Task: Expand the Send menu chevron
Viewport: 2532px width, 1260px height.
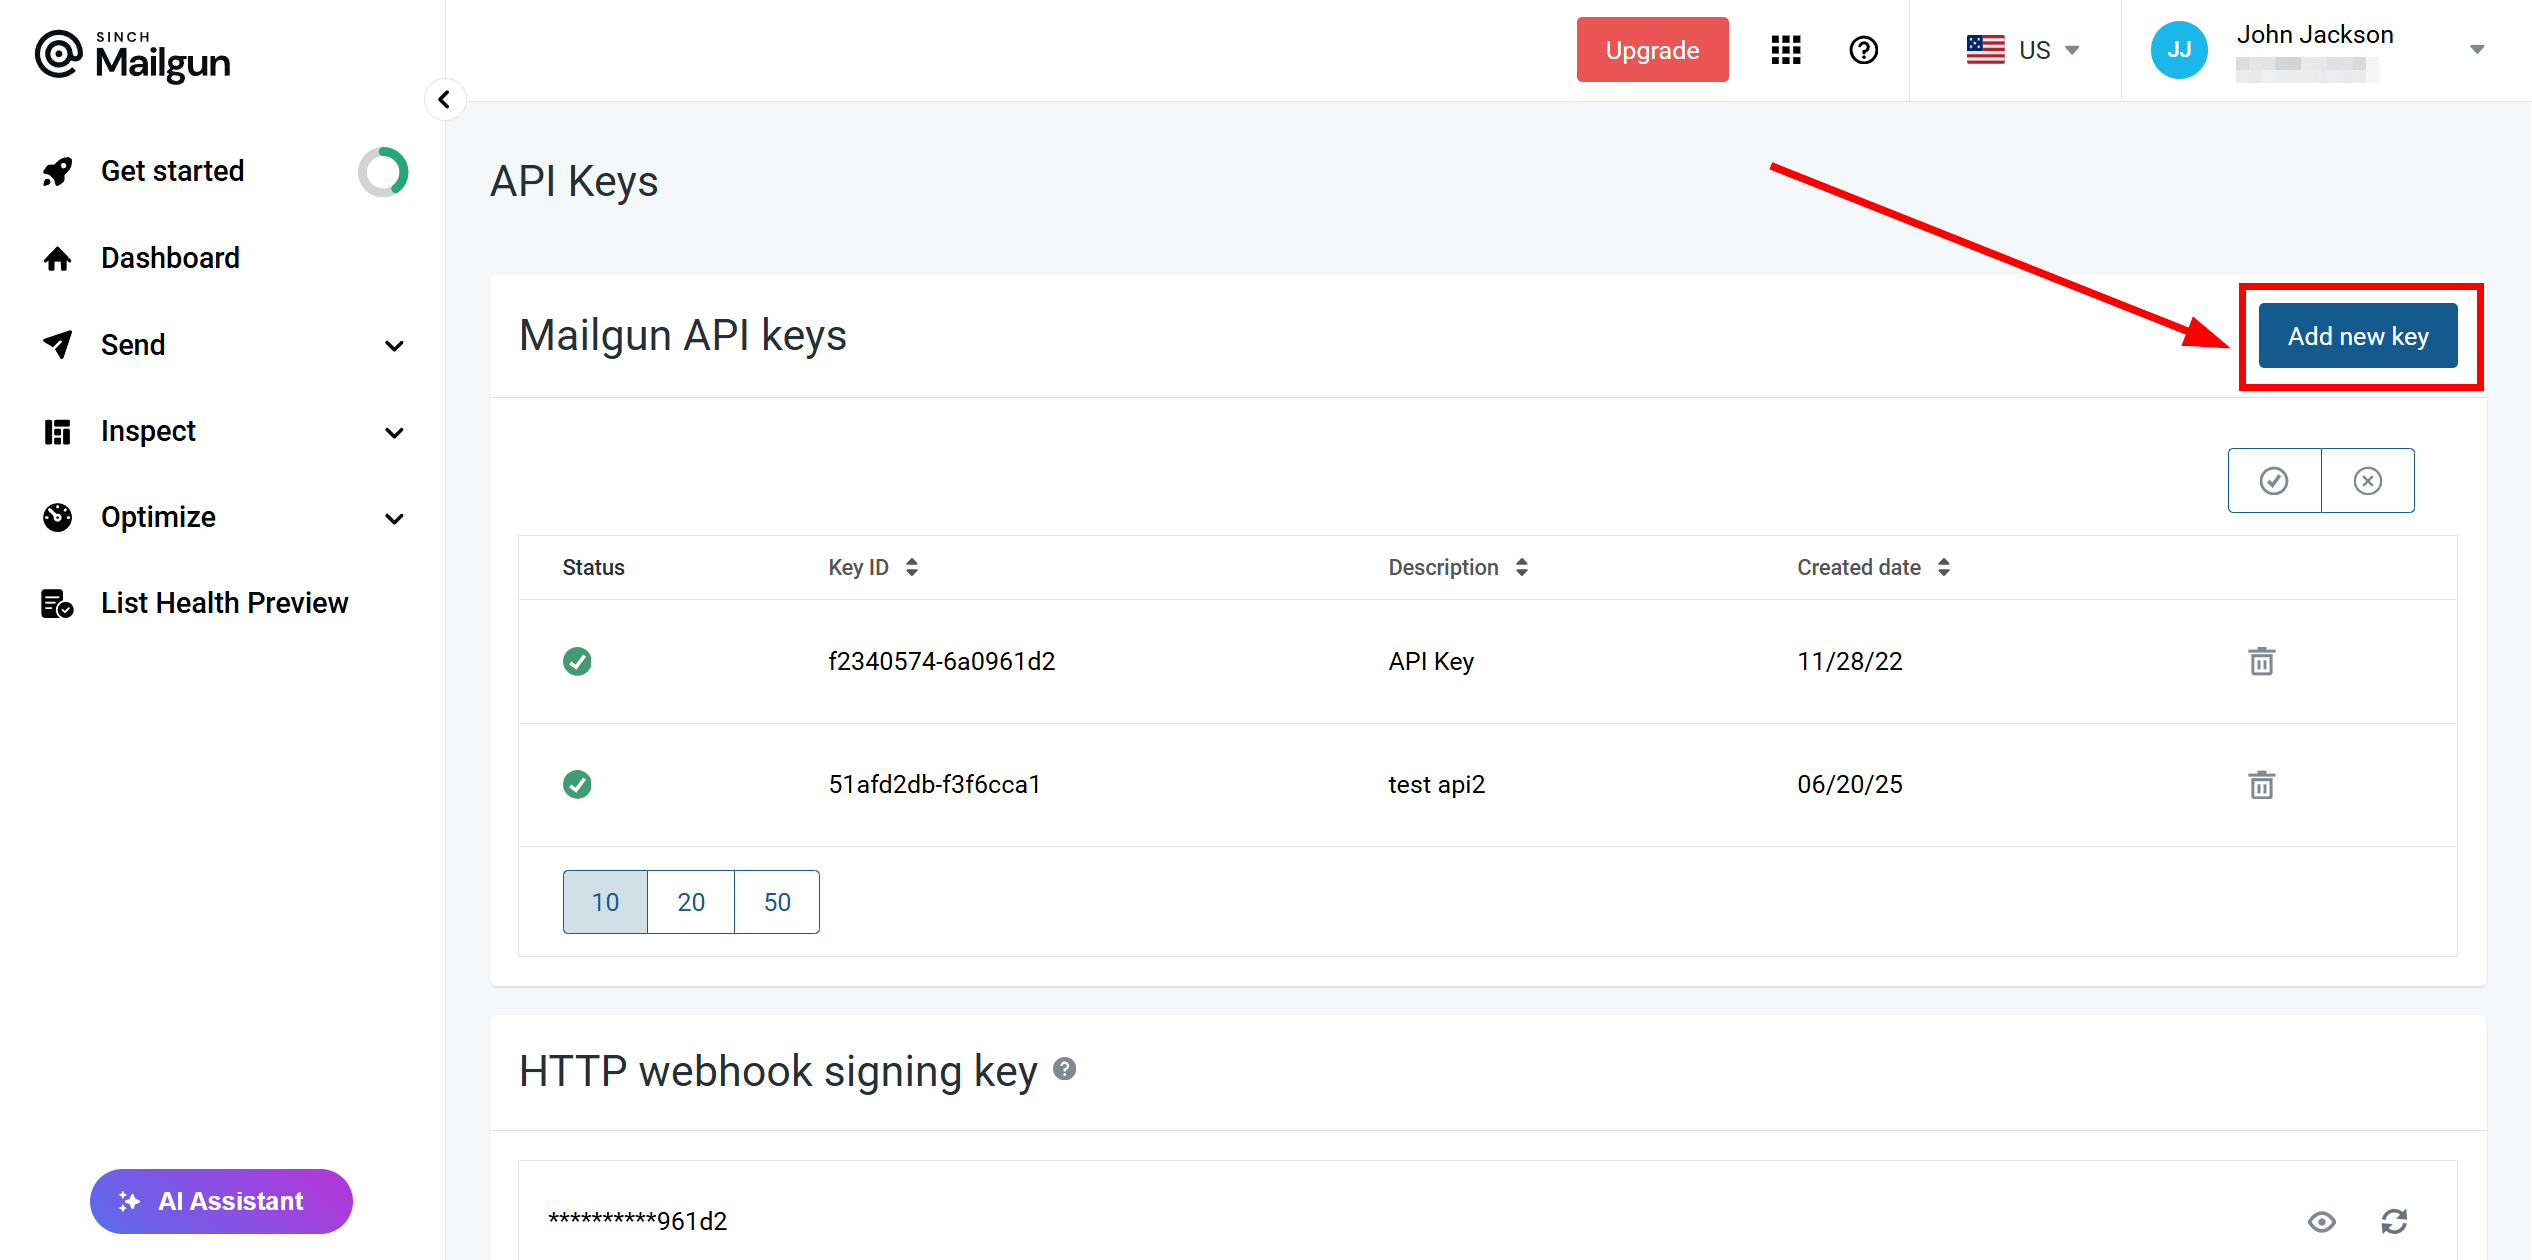Action: (395, 346)
